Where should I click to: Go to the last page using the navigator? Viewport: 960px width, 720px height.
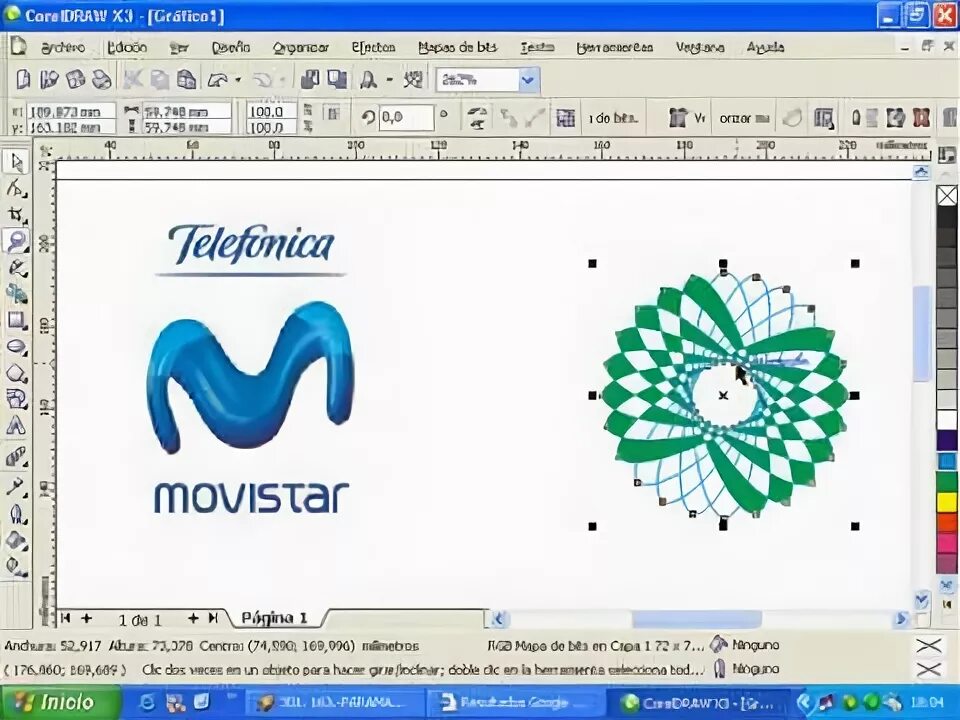pos(213,618)
